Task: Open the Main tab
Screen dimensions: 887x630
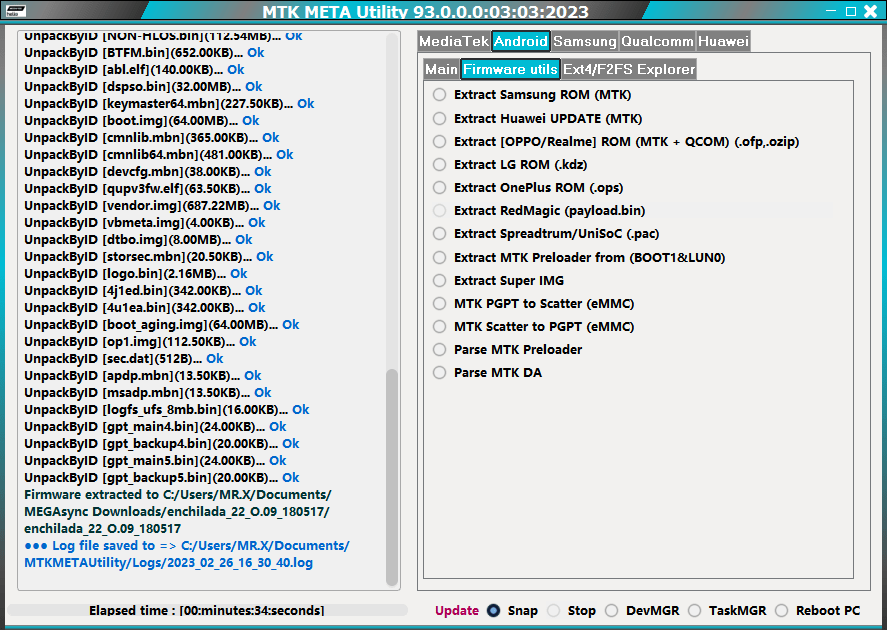Action: (441, 69)
